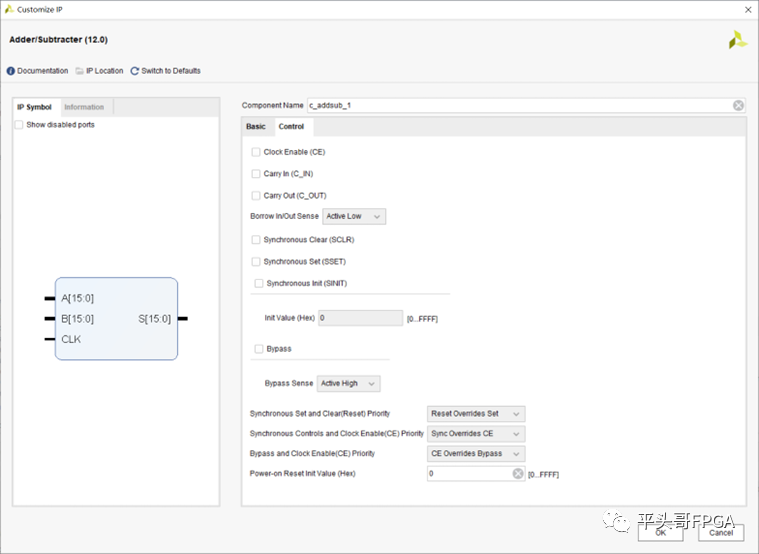Close the Customize IP window
The width and height of the screenshot is (759, 554).
point(747,10)
